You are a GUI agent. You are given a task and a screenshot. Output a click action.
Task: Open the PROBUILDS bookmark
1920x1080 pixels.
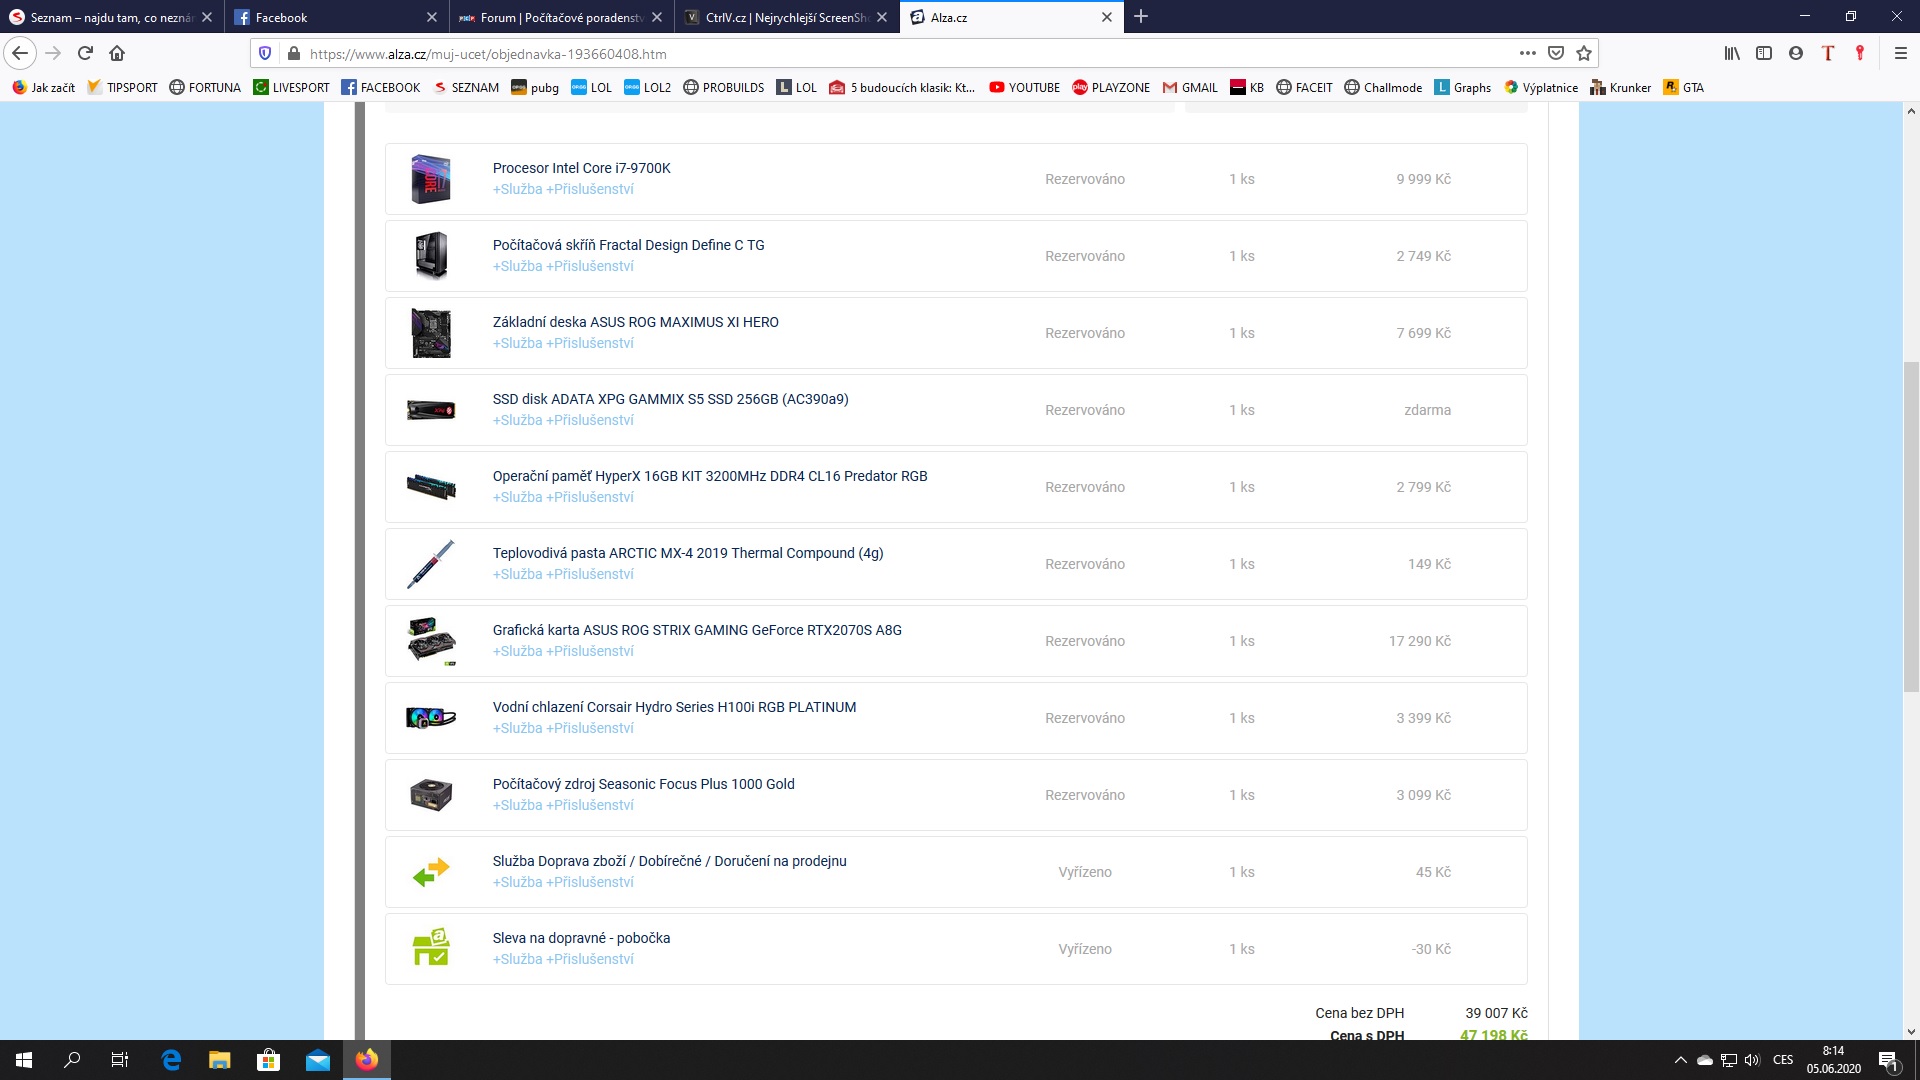point(723,87)
